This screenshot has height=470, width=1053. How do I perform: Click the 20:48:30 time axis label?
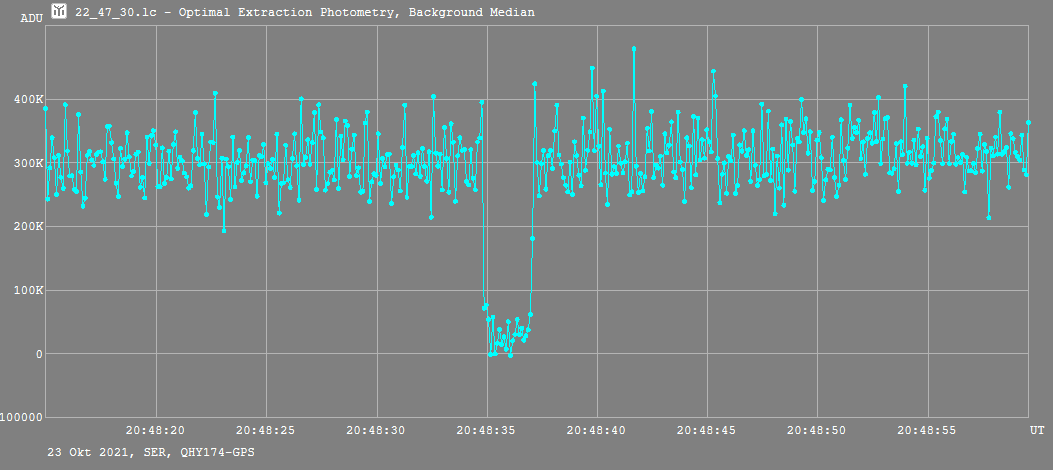coord(376,429)
